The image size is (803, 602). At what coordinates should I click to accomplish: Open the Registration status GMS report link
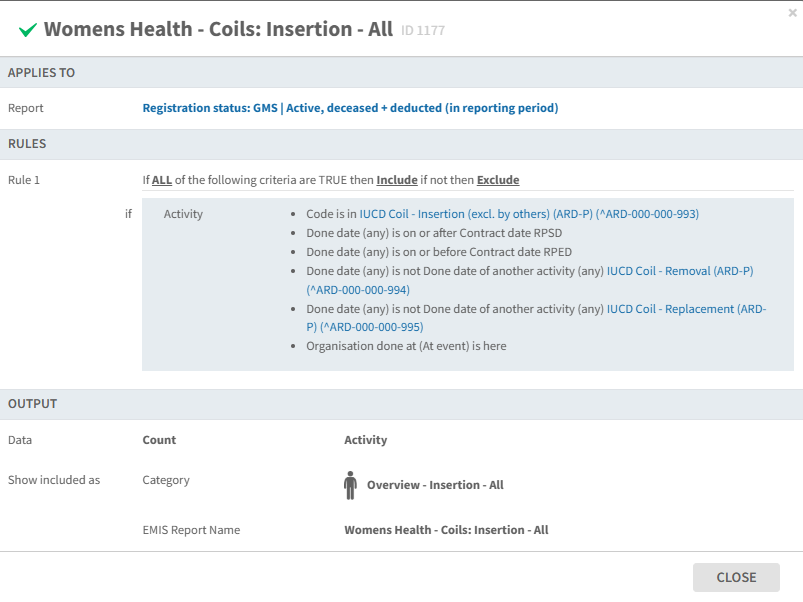tap(350, 108)
